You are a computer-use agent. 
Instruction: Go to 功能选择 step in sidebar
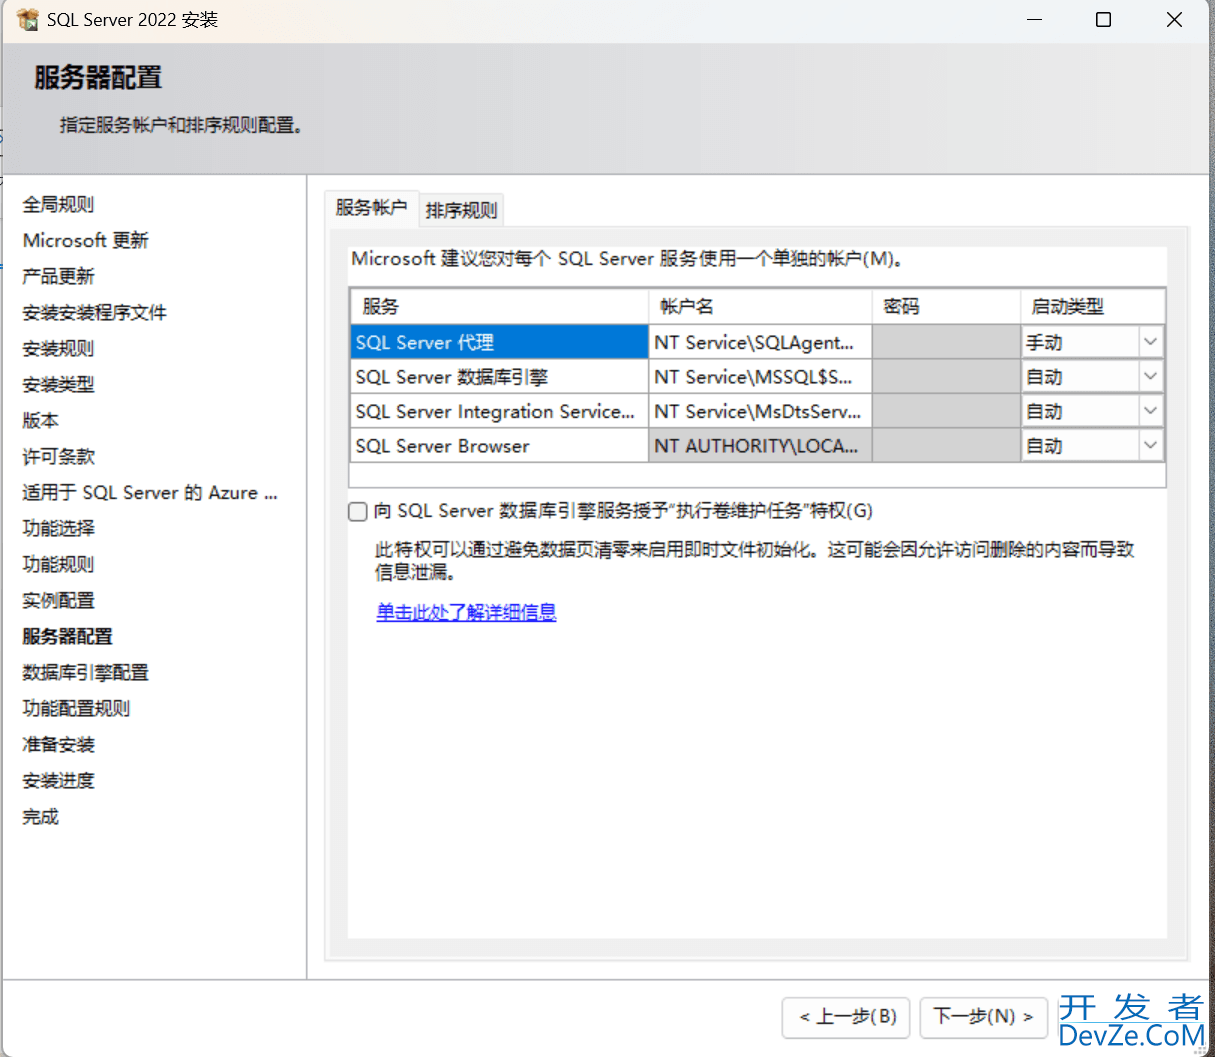[58, 528]
